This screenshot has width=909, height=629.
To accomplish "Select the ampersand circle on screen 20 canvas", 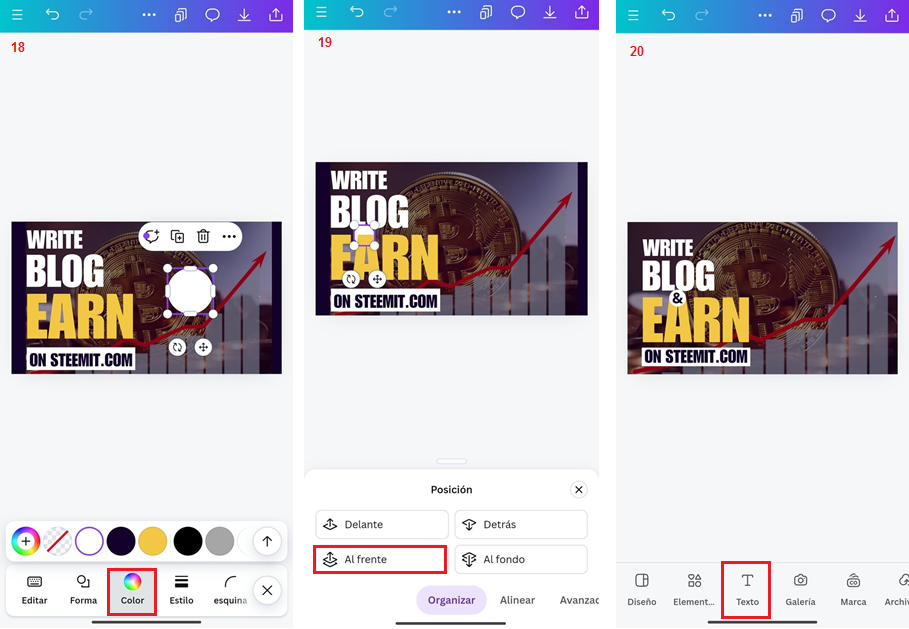I will click(x=677, y=299).
